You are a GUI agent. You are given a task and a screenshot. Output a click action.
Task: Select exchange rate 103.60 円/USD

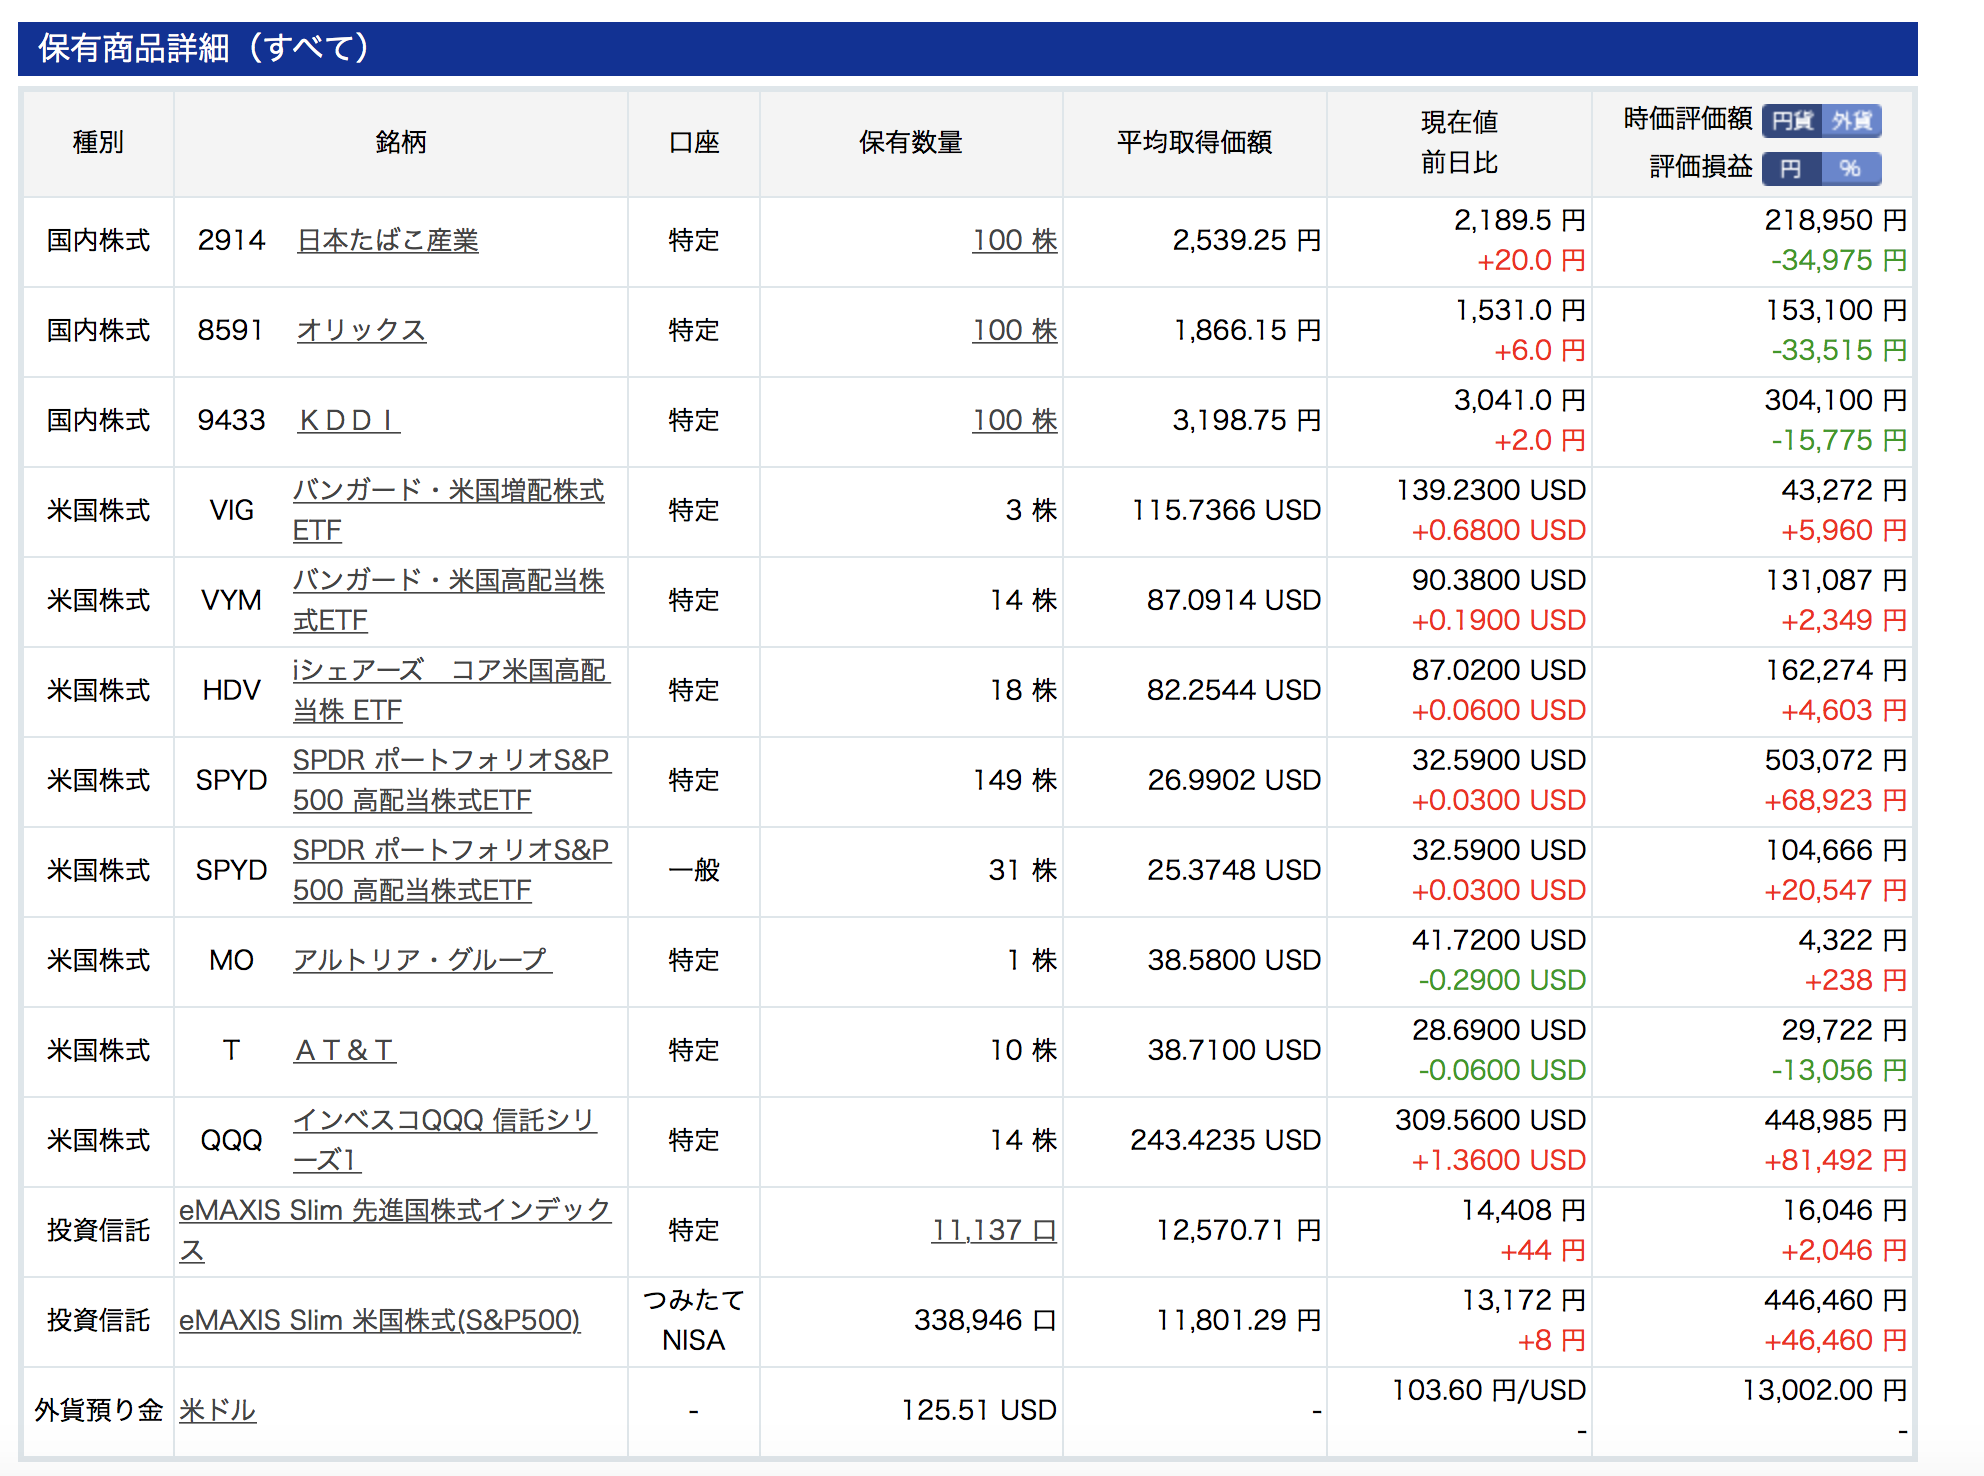[x=1489, y=1391]
